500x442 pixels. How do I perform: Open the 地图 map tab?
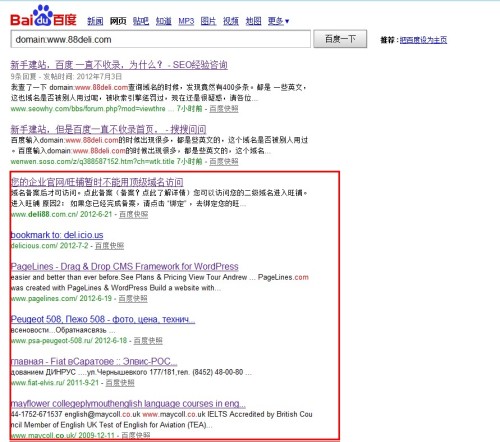point(253,21)
